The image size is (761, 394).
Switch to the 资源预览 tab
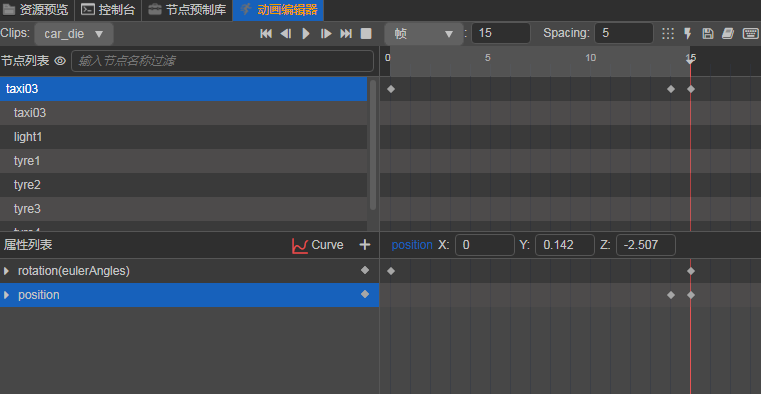pos(37,10)
